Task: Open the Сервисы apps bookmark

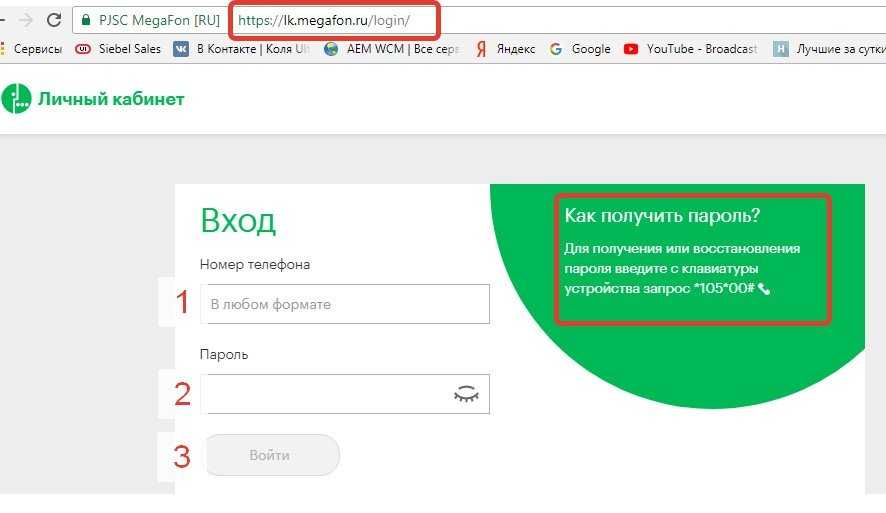Action: pyautogui.click(x=34, y=48)
